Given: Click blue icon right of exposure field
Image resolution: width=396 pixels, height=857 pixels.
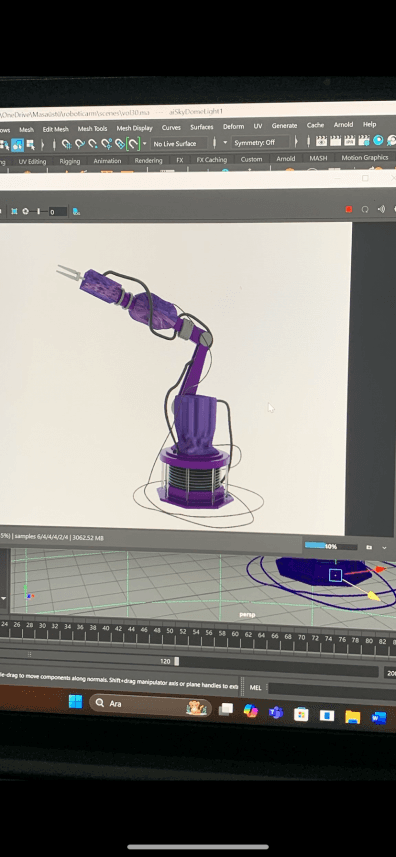Looking at the screenshot, I should tap(76, 212).
